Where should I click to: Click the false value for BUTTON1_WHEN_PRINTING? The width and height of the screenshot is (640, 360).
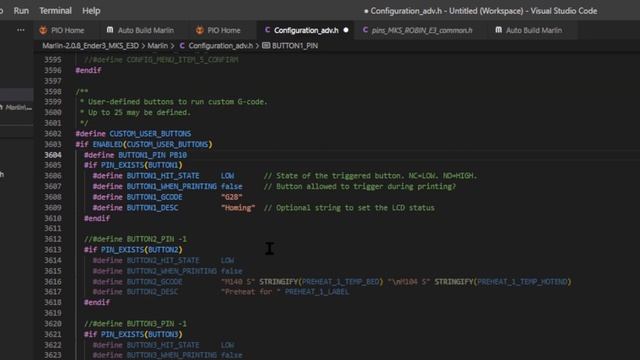click(x=231, y=186)
